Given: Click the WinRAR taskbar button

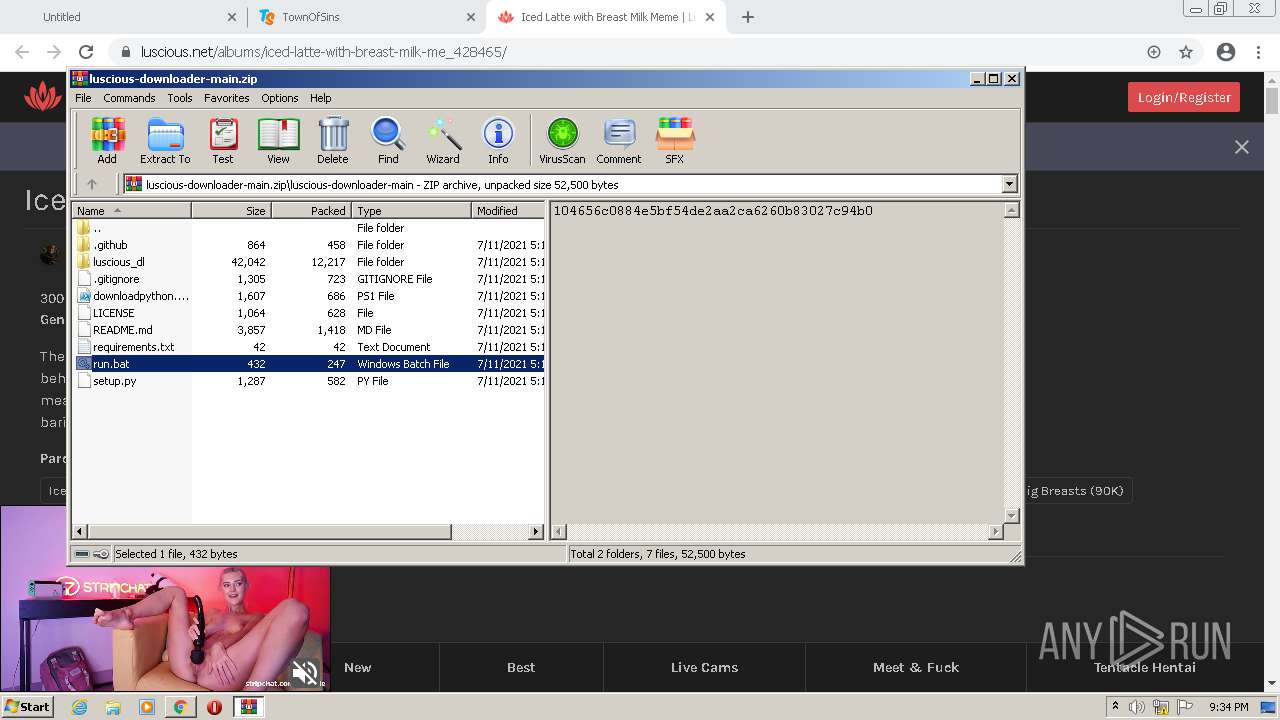Looking at the screenshot, I should point(248,707).
